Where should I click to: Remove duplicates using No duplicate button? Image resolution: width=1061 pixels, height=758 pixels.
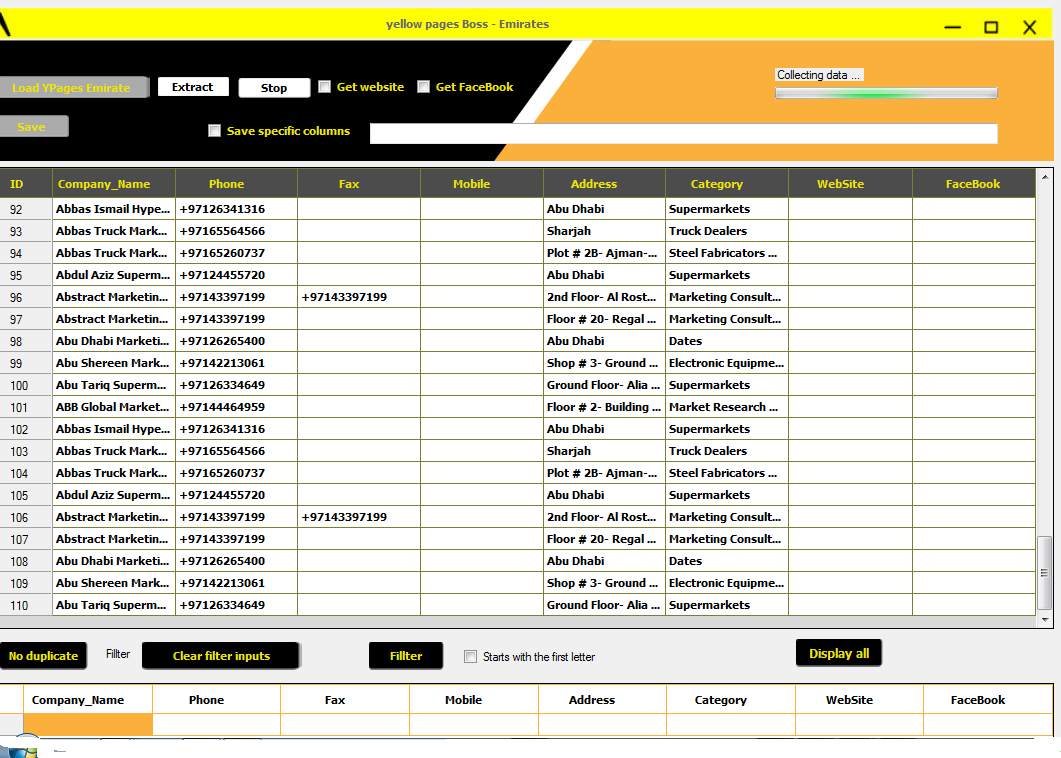(43, 656)
